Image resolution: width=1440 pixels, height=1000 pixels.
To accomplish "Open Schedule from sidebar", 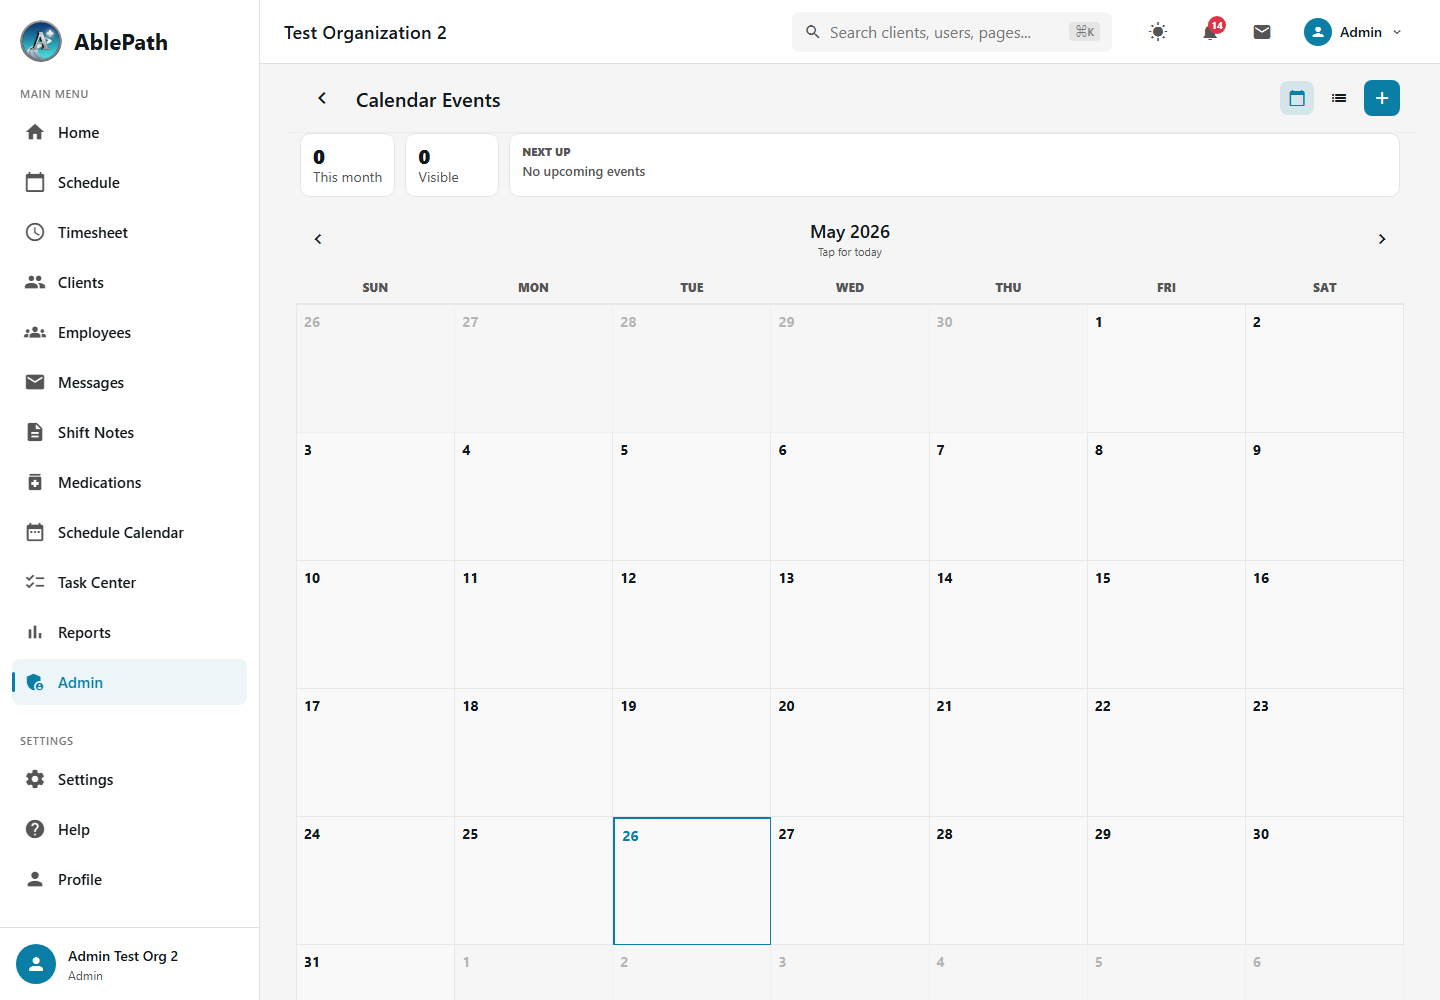I will point(129,182).
